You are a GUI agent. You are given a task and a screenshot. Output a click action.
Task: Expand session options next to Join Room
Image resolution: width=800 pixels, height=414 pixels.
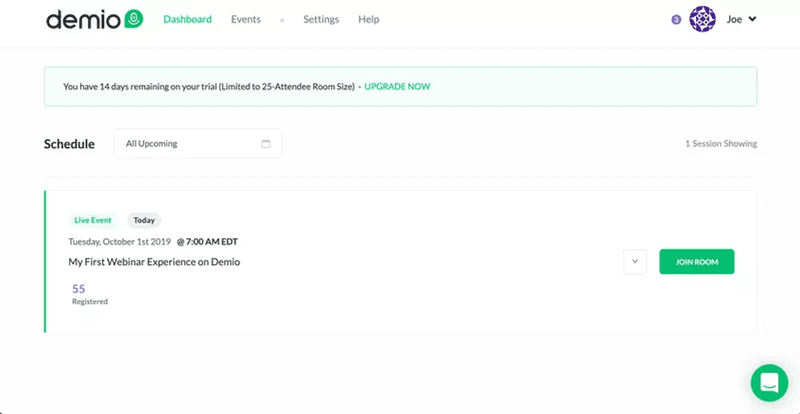tap(634, 262)
